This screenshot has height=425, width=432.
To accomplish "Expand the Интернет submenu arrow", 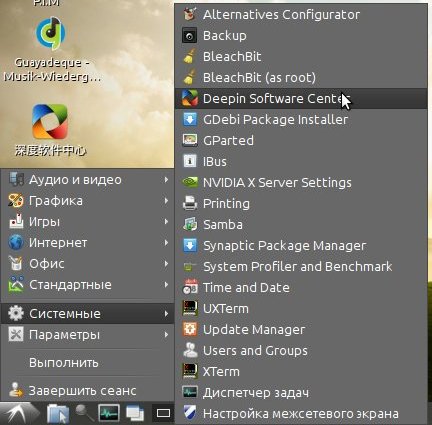I will click(x=166, y=243).
